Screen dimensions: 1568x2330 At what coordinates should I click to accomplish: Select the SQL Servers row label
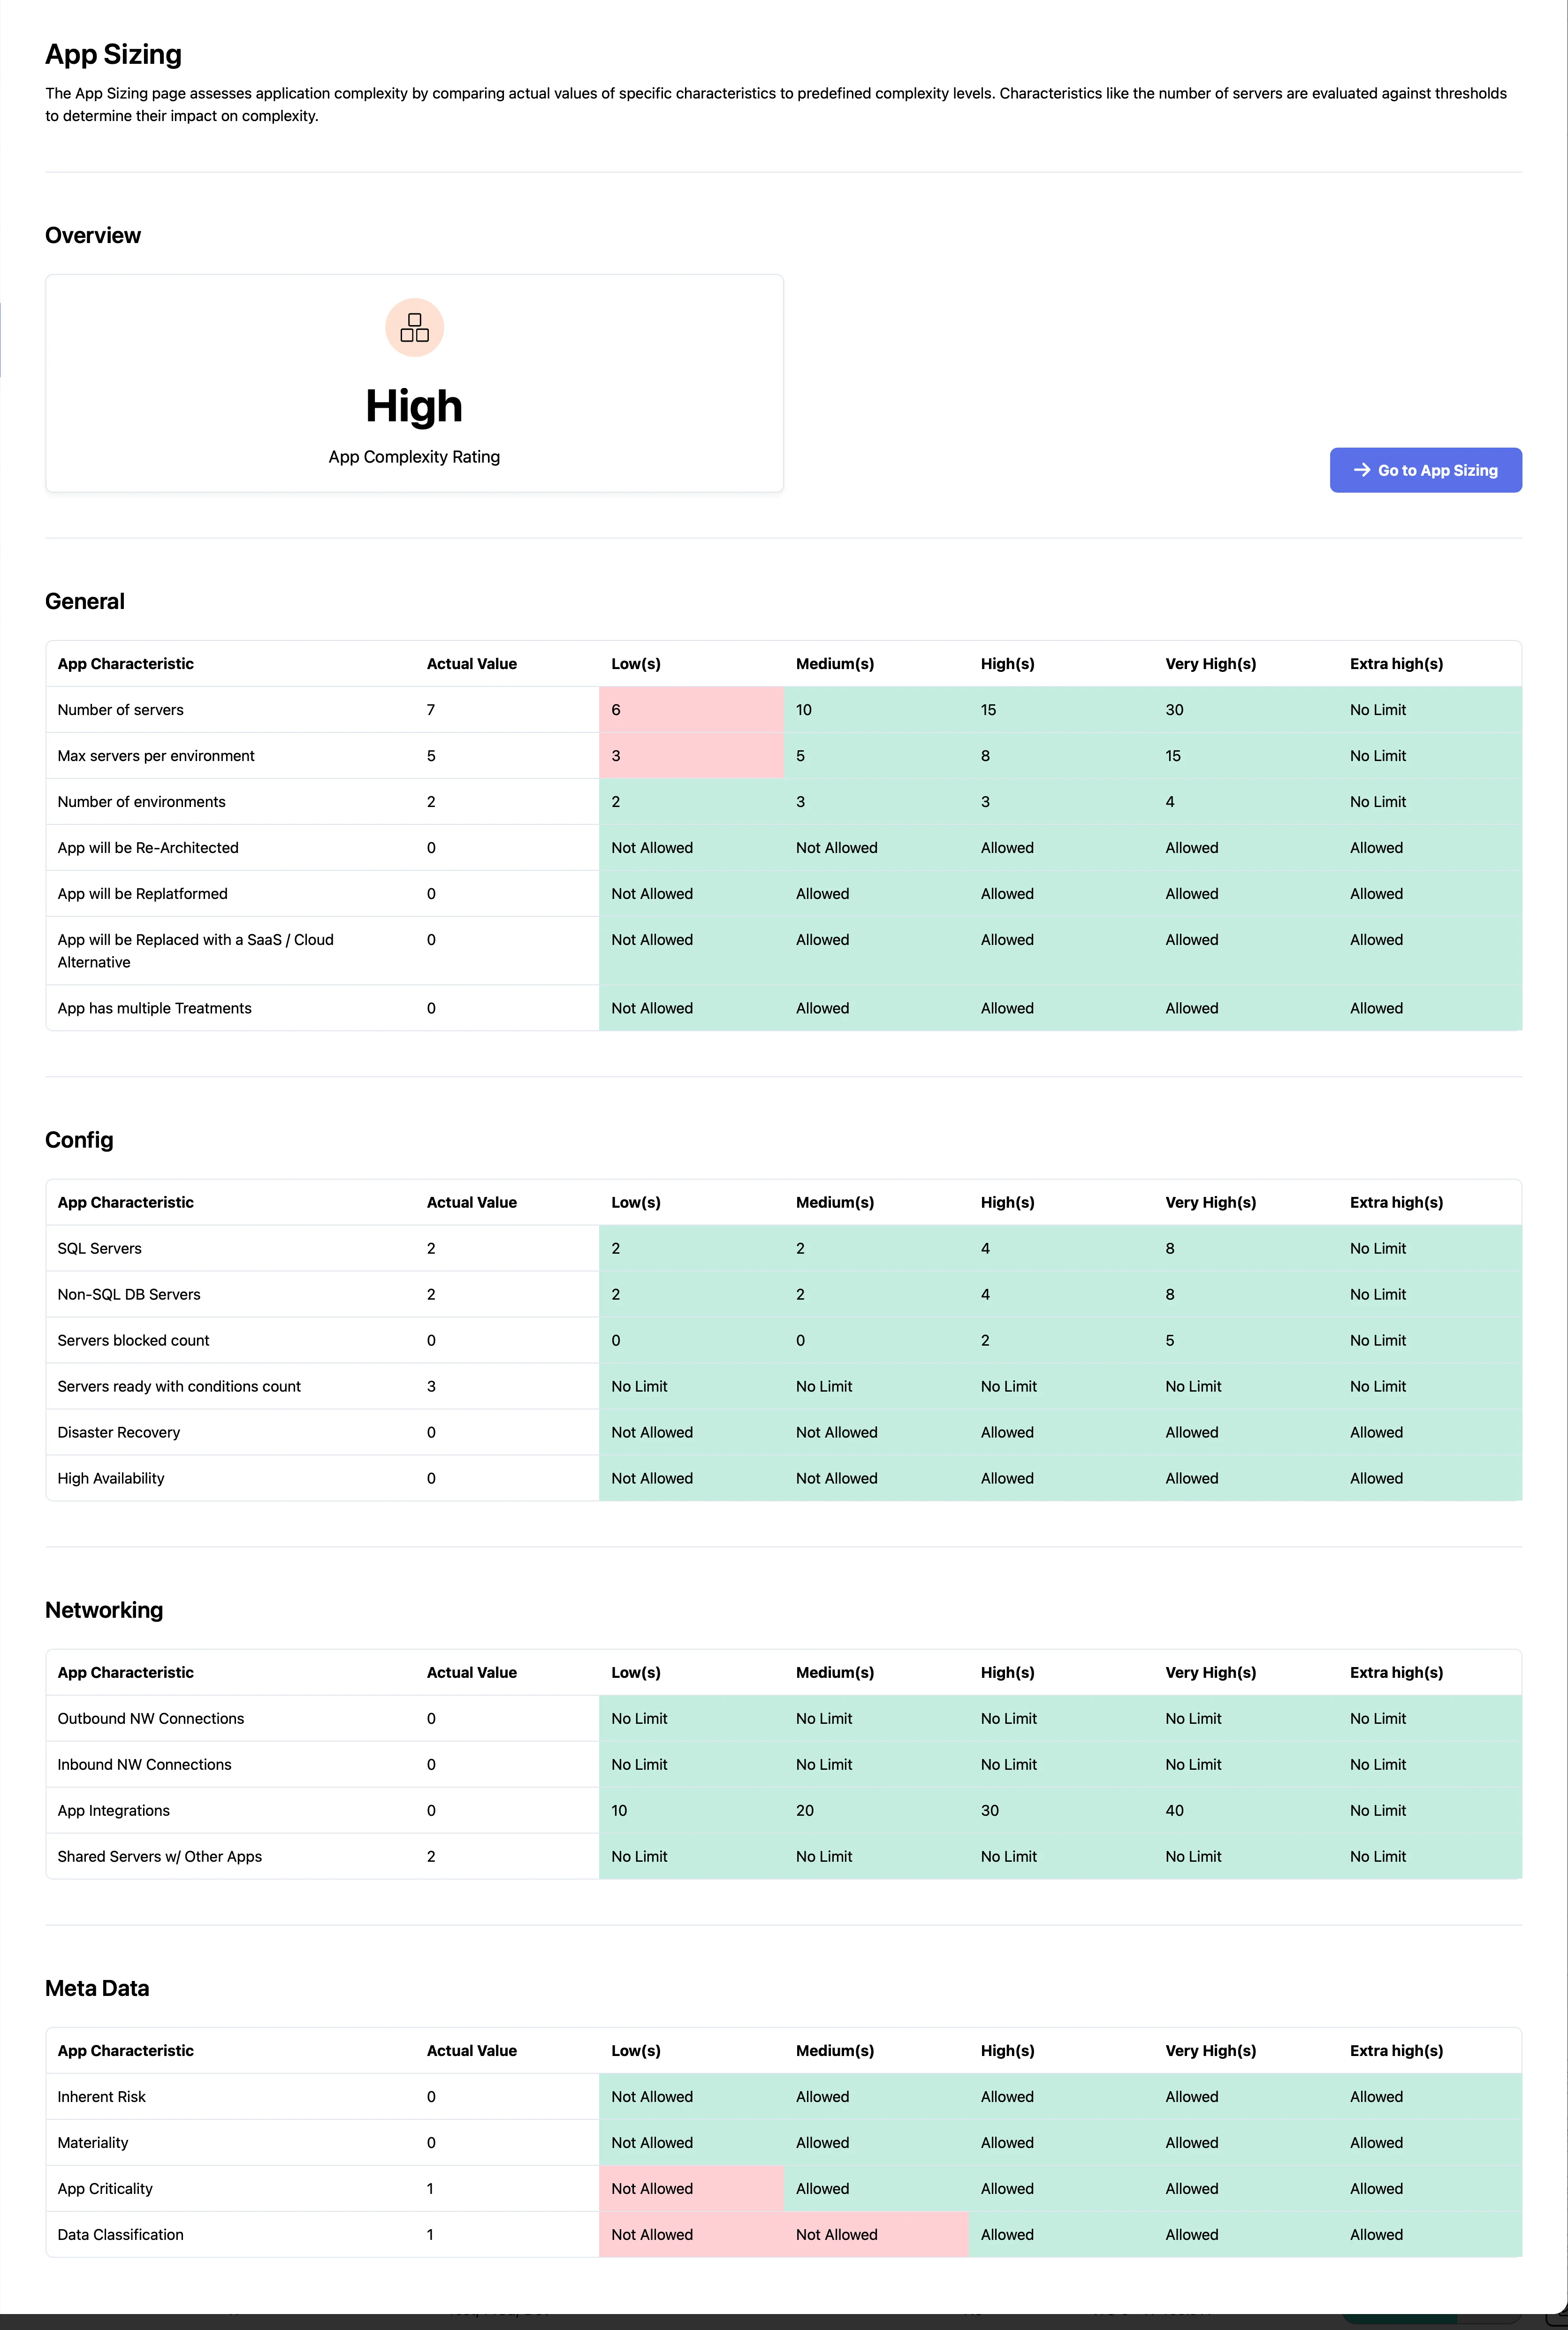99,1248
